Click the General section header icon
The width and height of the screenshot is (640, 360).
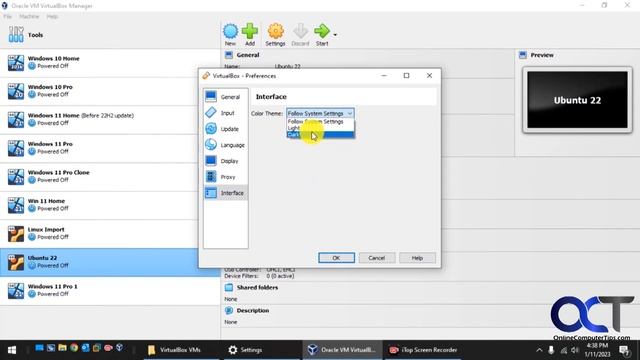[229, 55]
